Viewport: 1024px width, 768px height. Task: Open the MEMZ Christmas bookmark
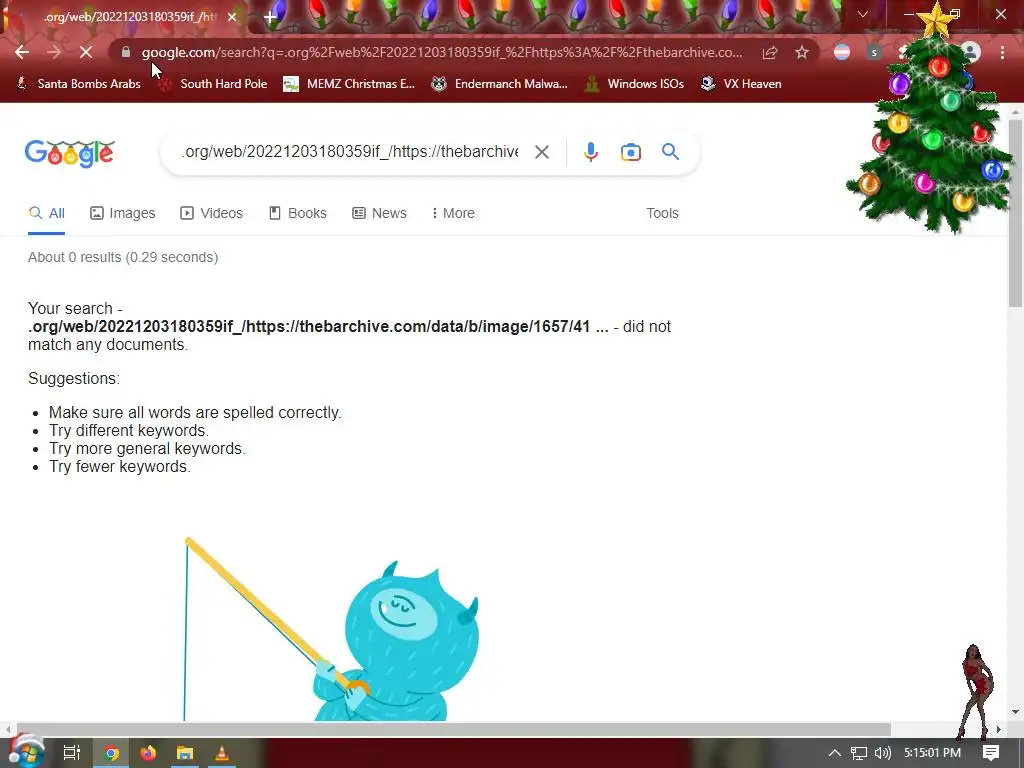point(349,84)
